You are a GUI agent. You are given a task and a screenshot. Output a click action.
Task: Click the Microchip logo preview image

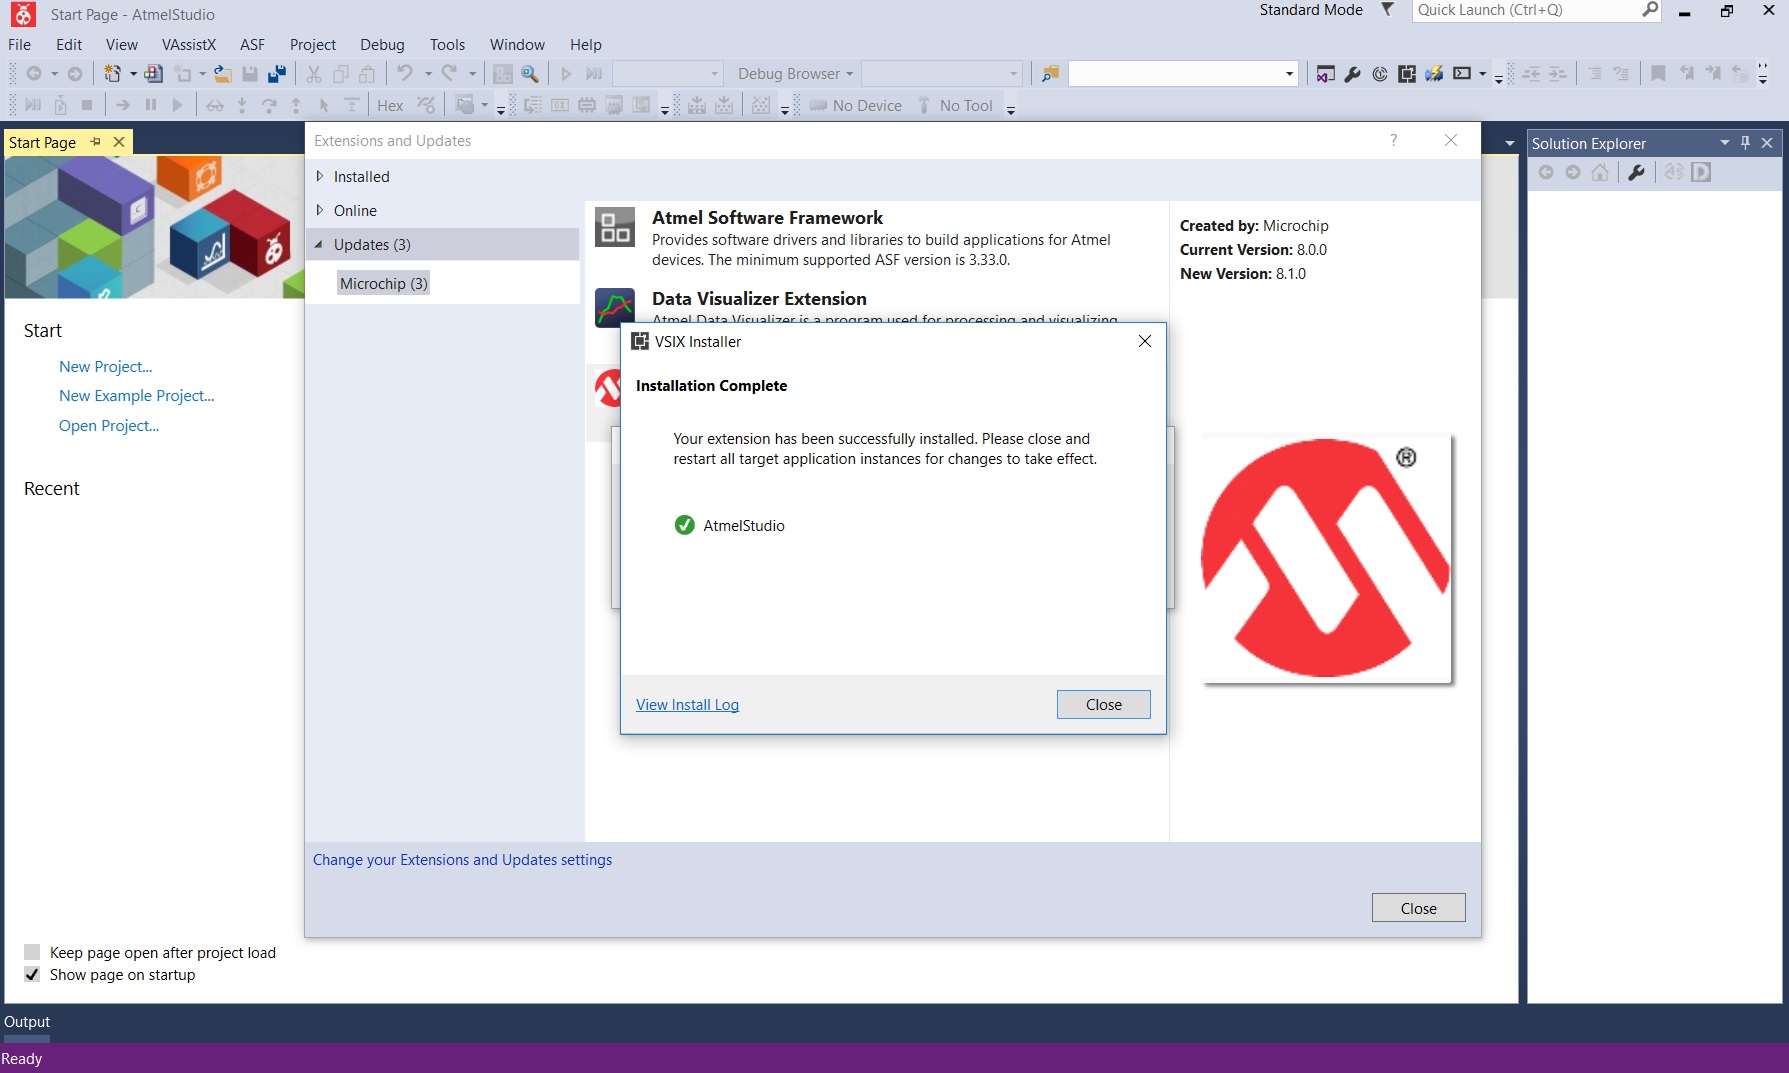click(x=1326, y=558)
